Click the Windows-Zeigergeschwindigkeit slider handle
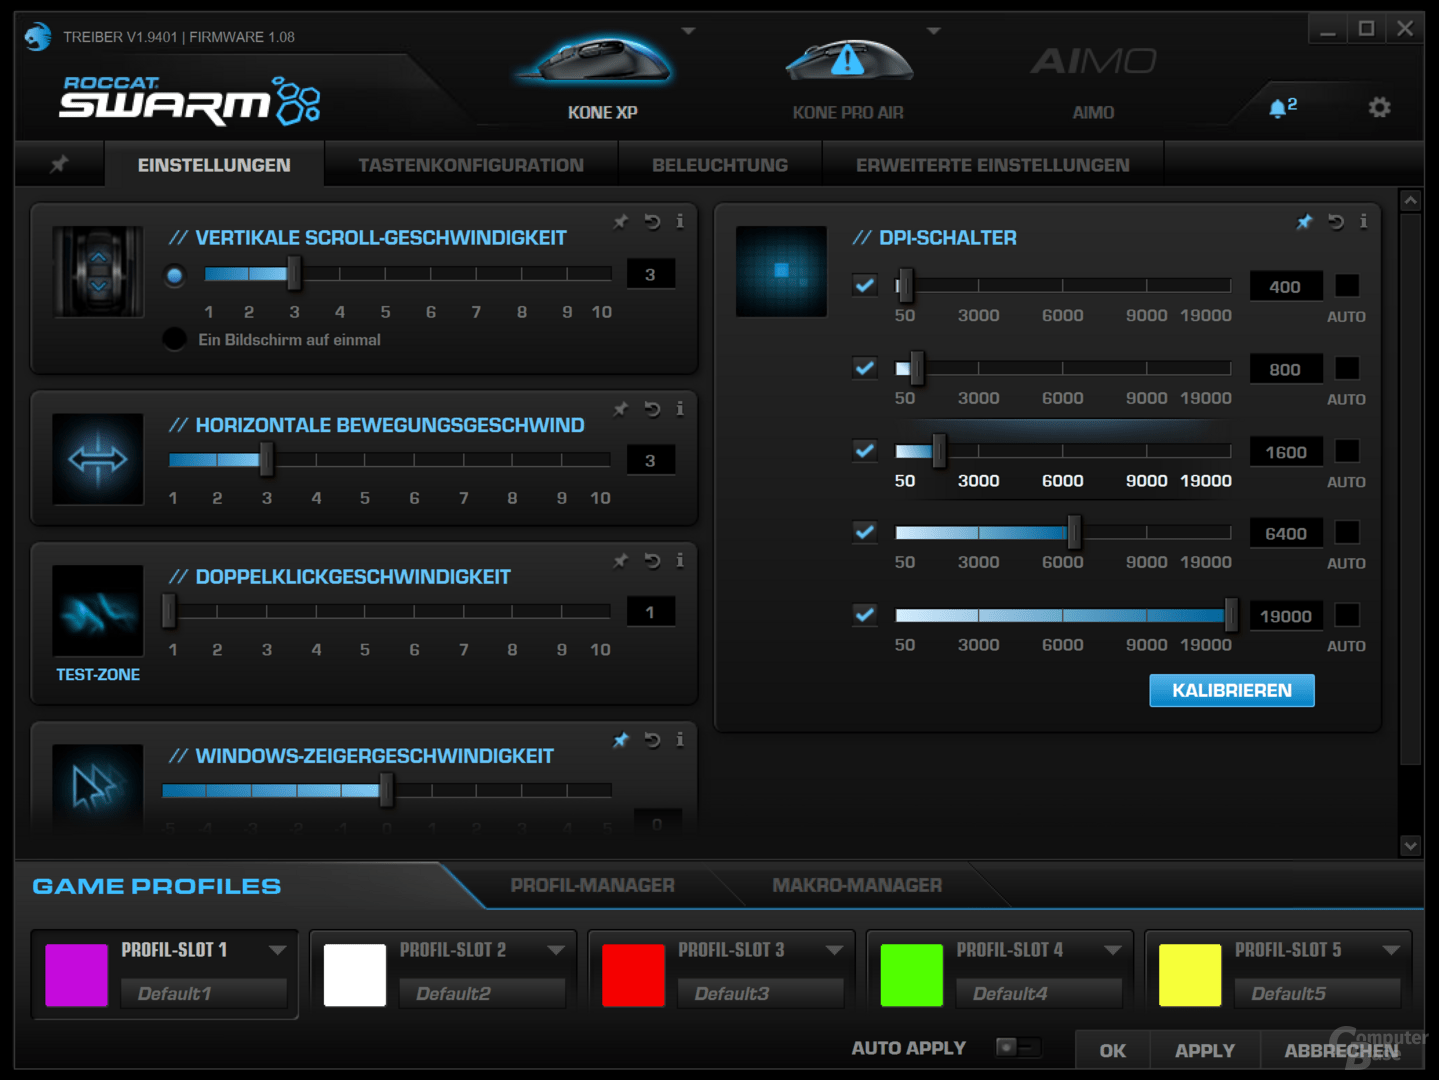 pos(386,790)
